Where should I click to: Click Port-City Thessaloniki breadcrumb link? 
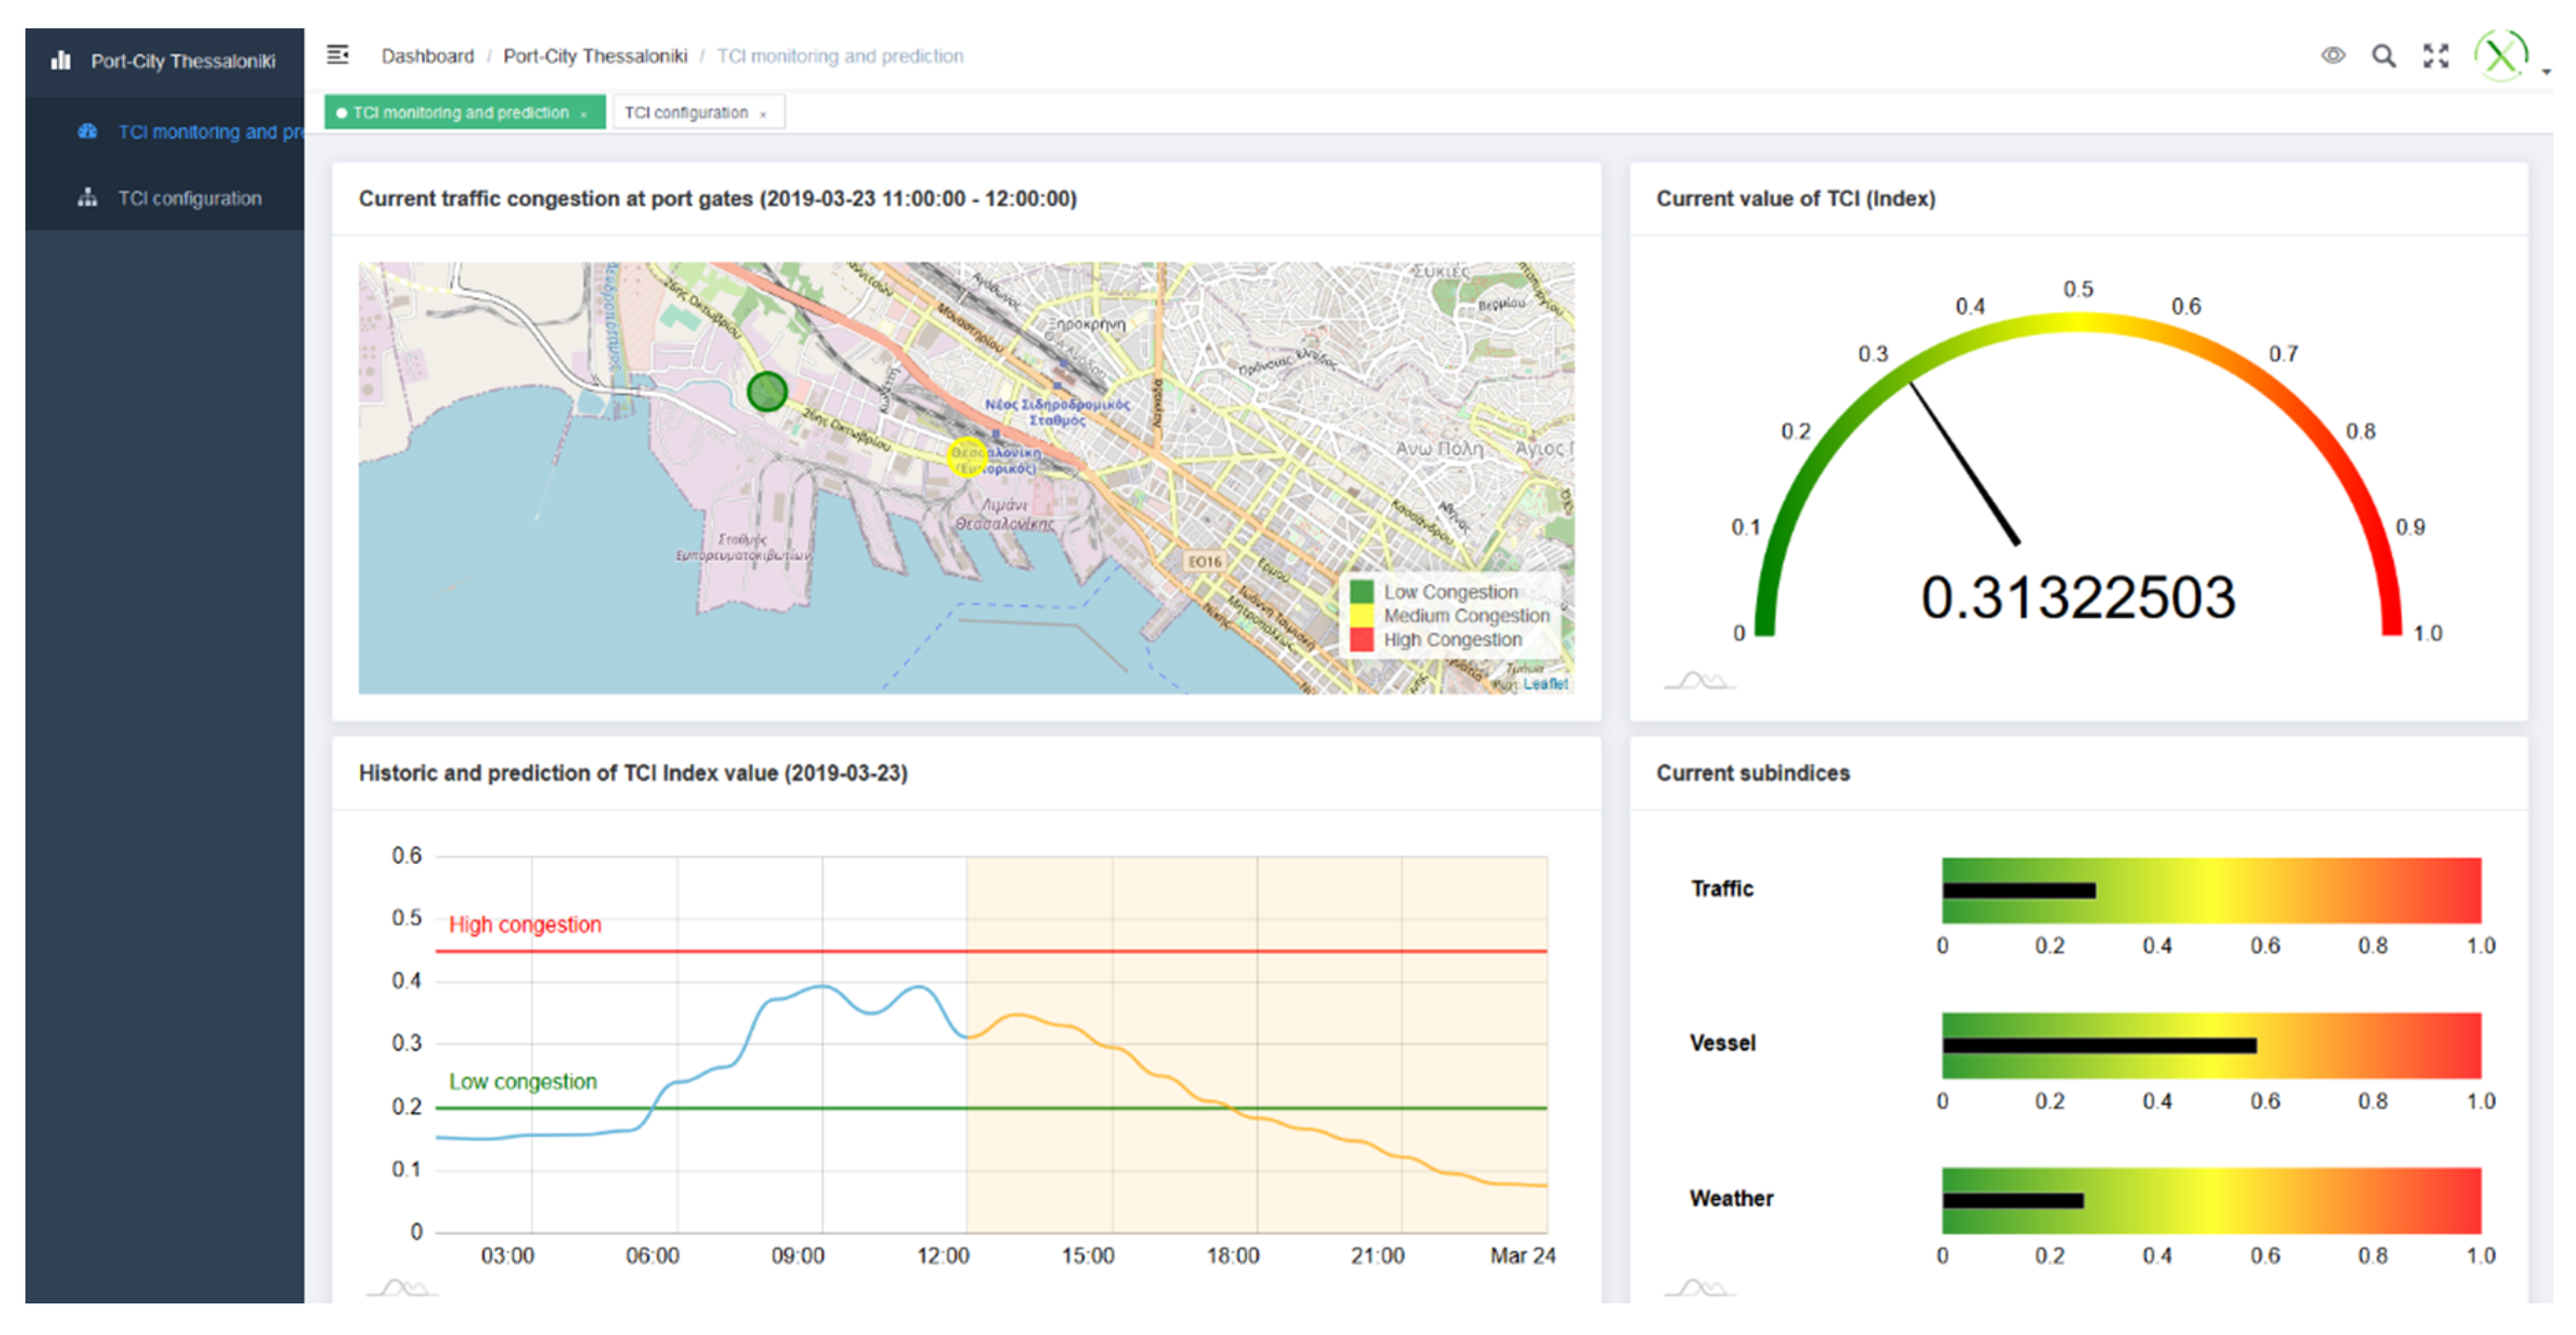pyautogui.click(x=595, y=56)
